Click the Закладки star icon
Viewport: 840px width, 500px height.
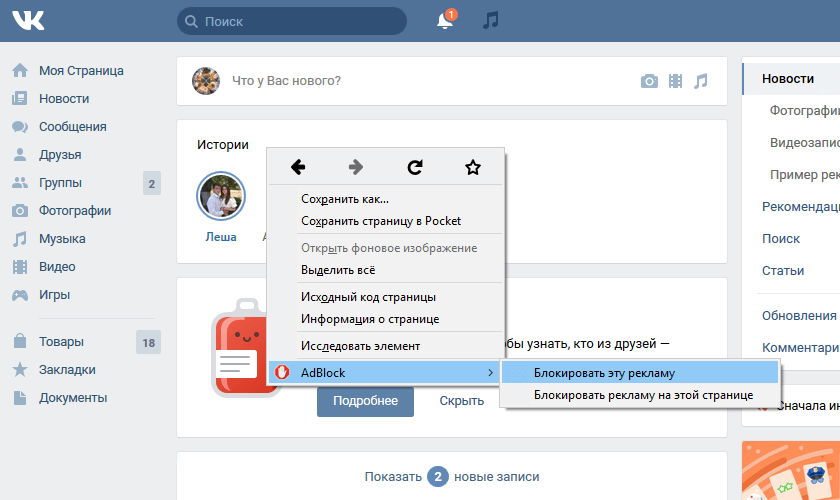(x=20, y=369)
